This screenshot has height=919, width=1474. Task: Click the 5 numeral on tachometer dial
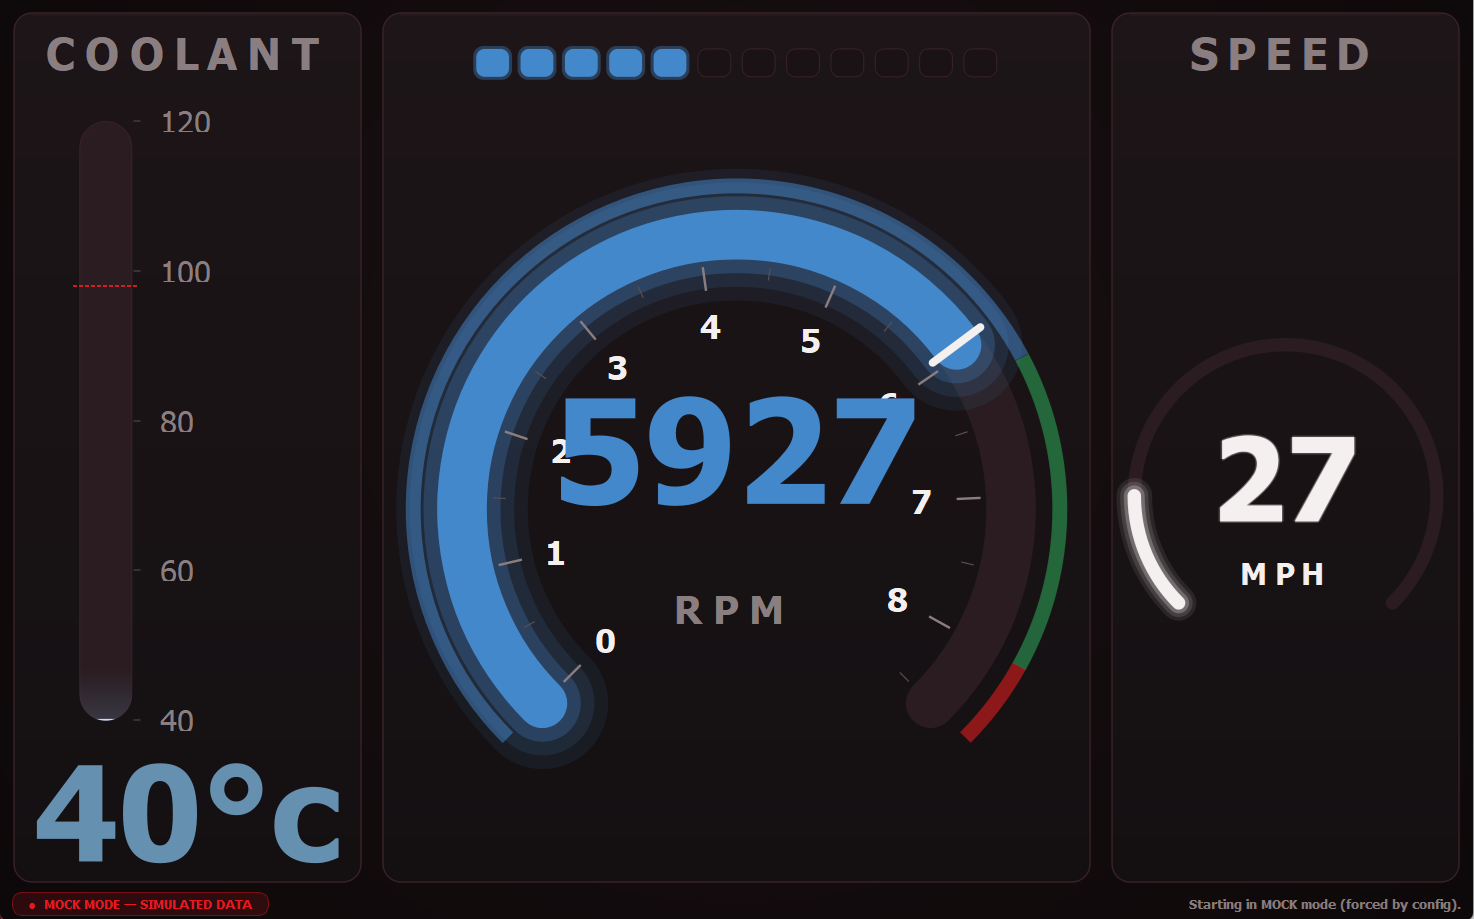[811, 341]
